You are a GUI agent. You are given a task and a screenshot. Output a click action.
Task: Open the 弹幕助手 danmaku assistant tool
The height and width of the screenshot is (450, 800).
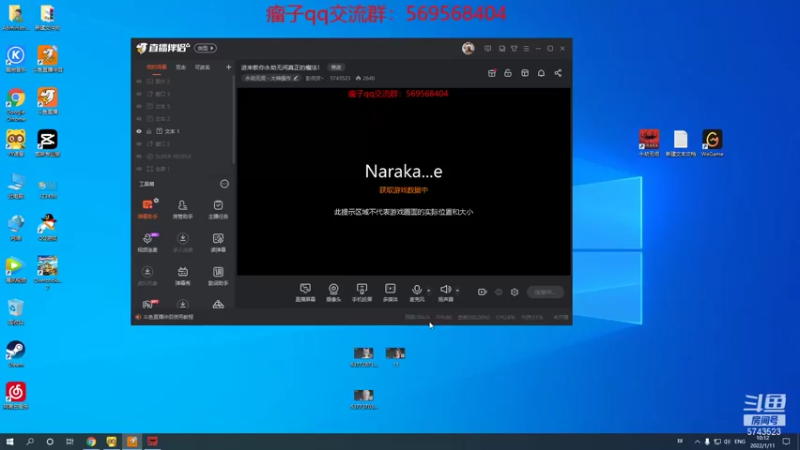147,209
